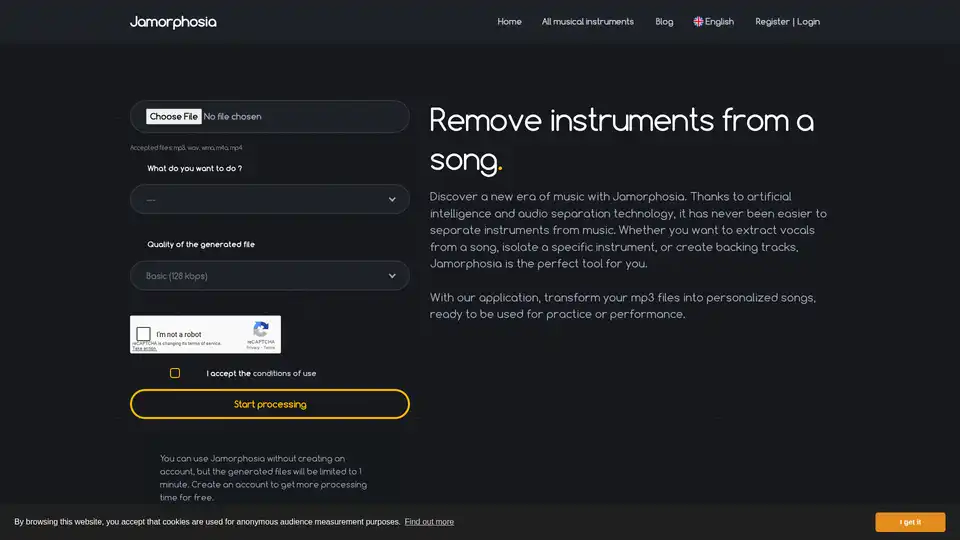The image size is (960, 540).
Task: Open the All musical instruments menu
Action: click(587, 21)
